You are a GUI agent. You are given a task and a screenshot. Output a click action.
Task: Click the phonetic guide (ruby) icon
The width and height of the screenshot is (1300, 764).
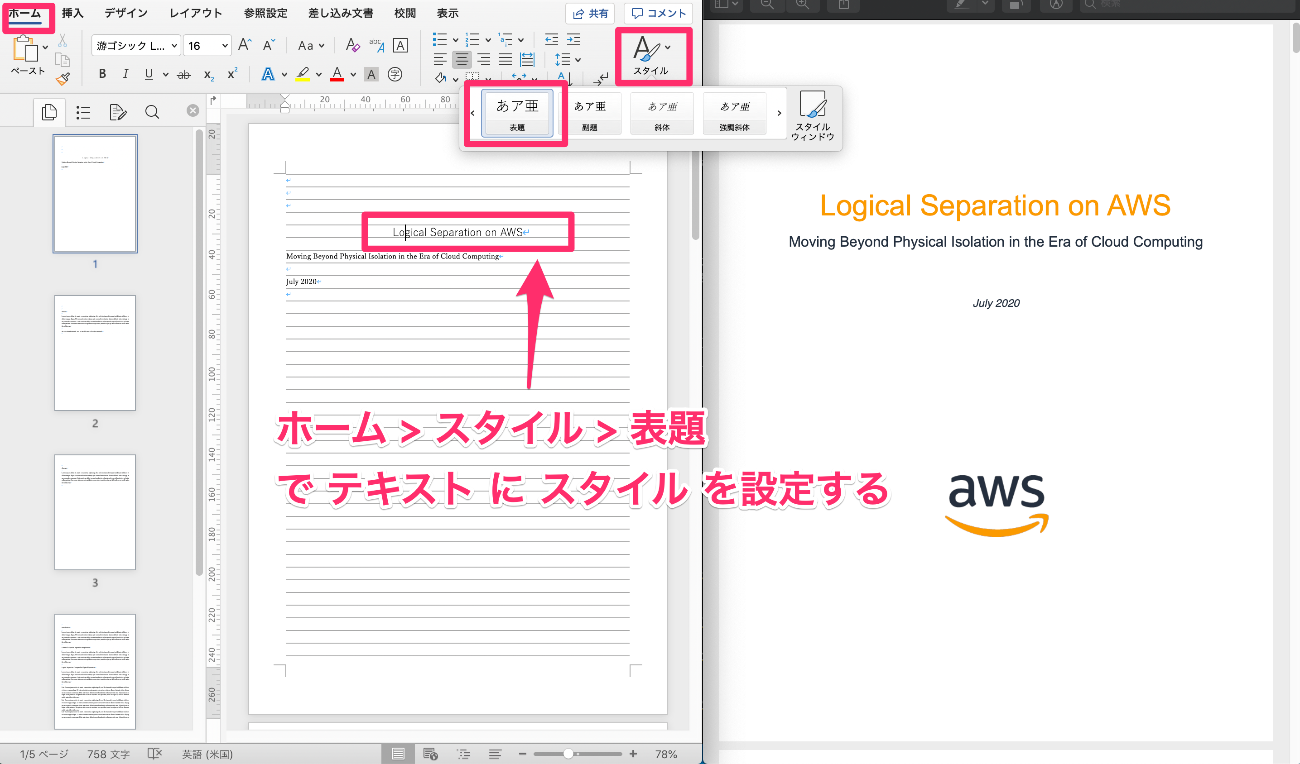coord(377,45)
